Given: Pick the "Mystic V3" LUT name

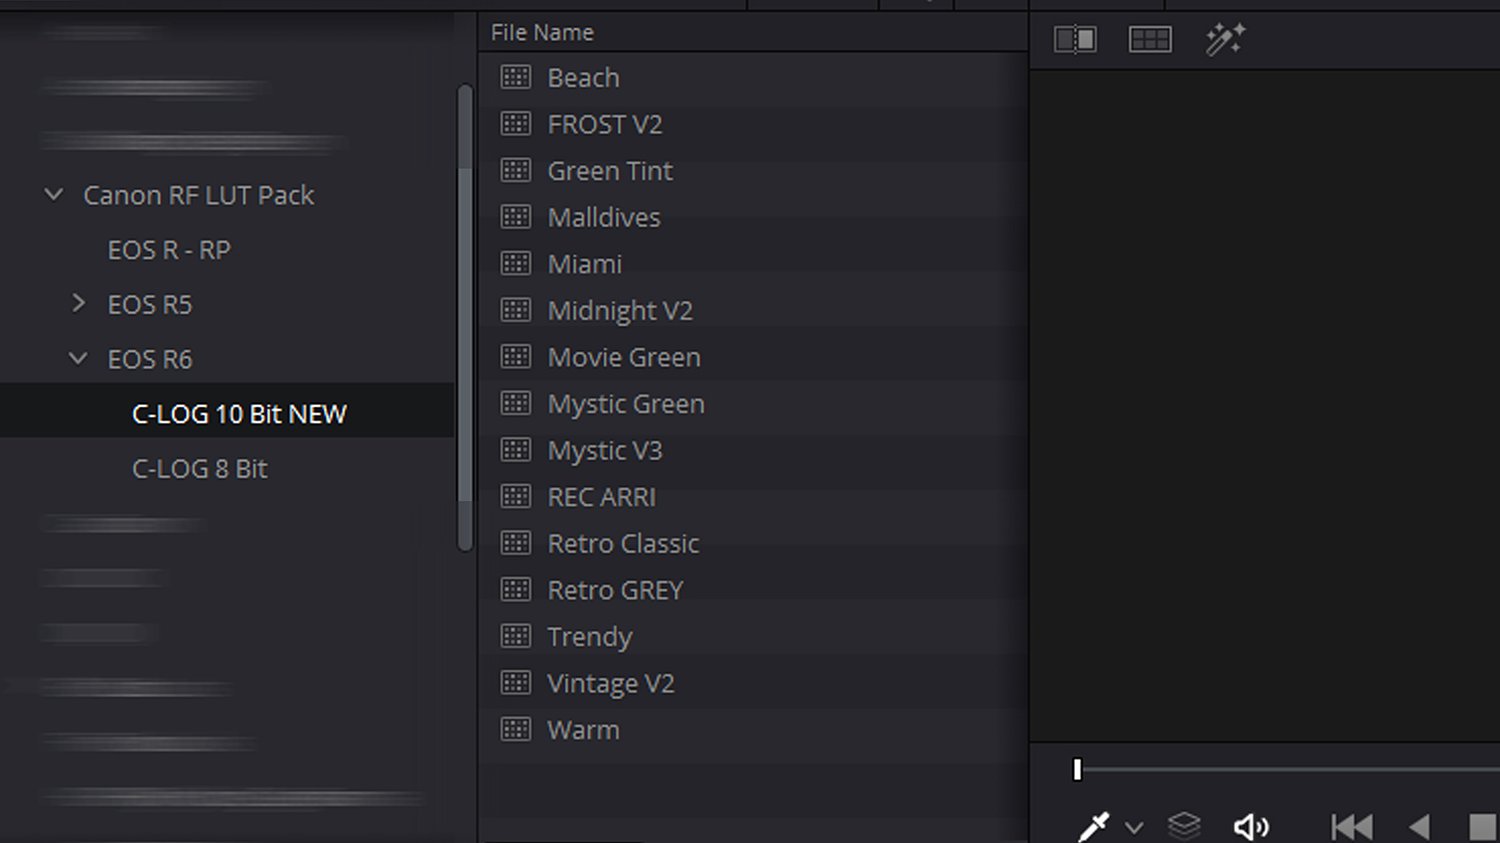Looking at the screenshot, I should point(605,451).
